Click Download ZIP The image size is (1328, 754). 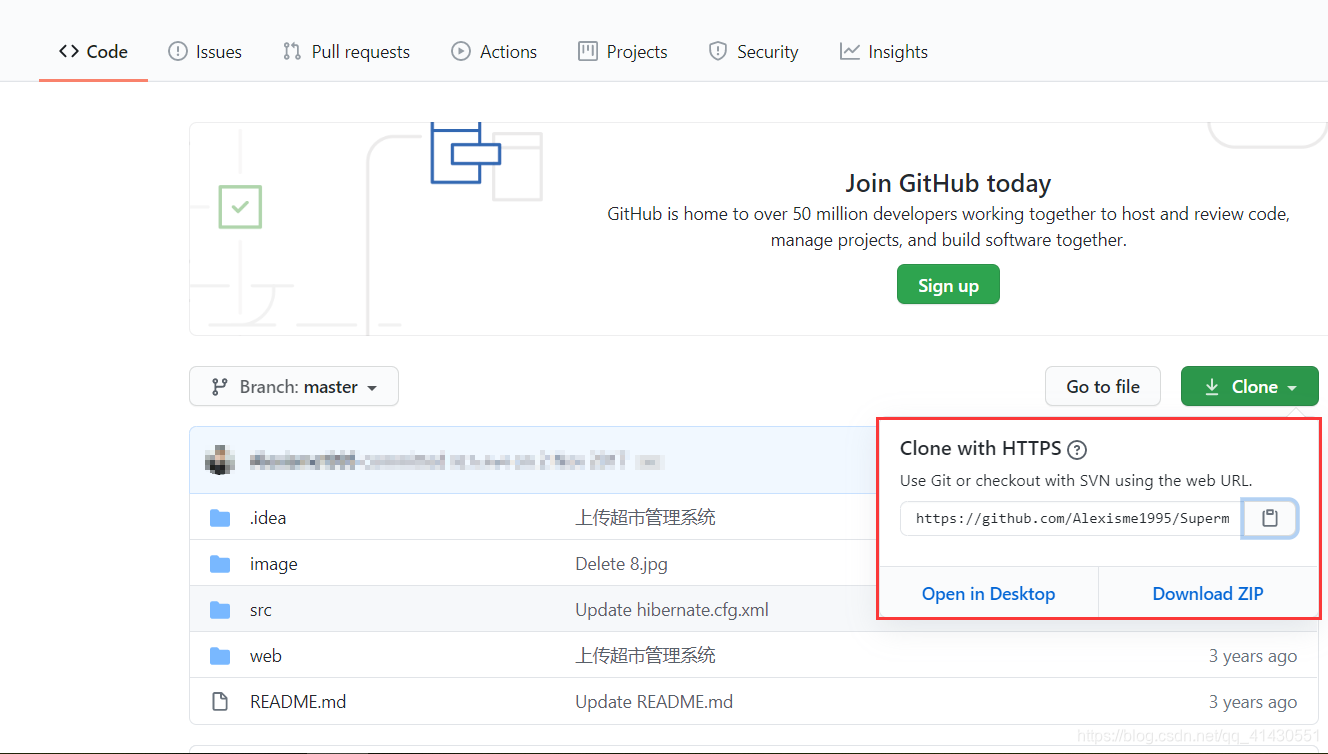(x=1208, y=594)
